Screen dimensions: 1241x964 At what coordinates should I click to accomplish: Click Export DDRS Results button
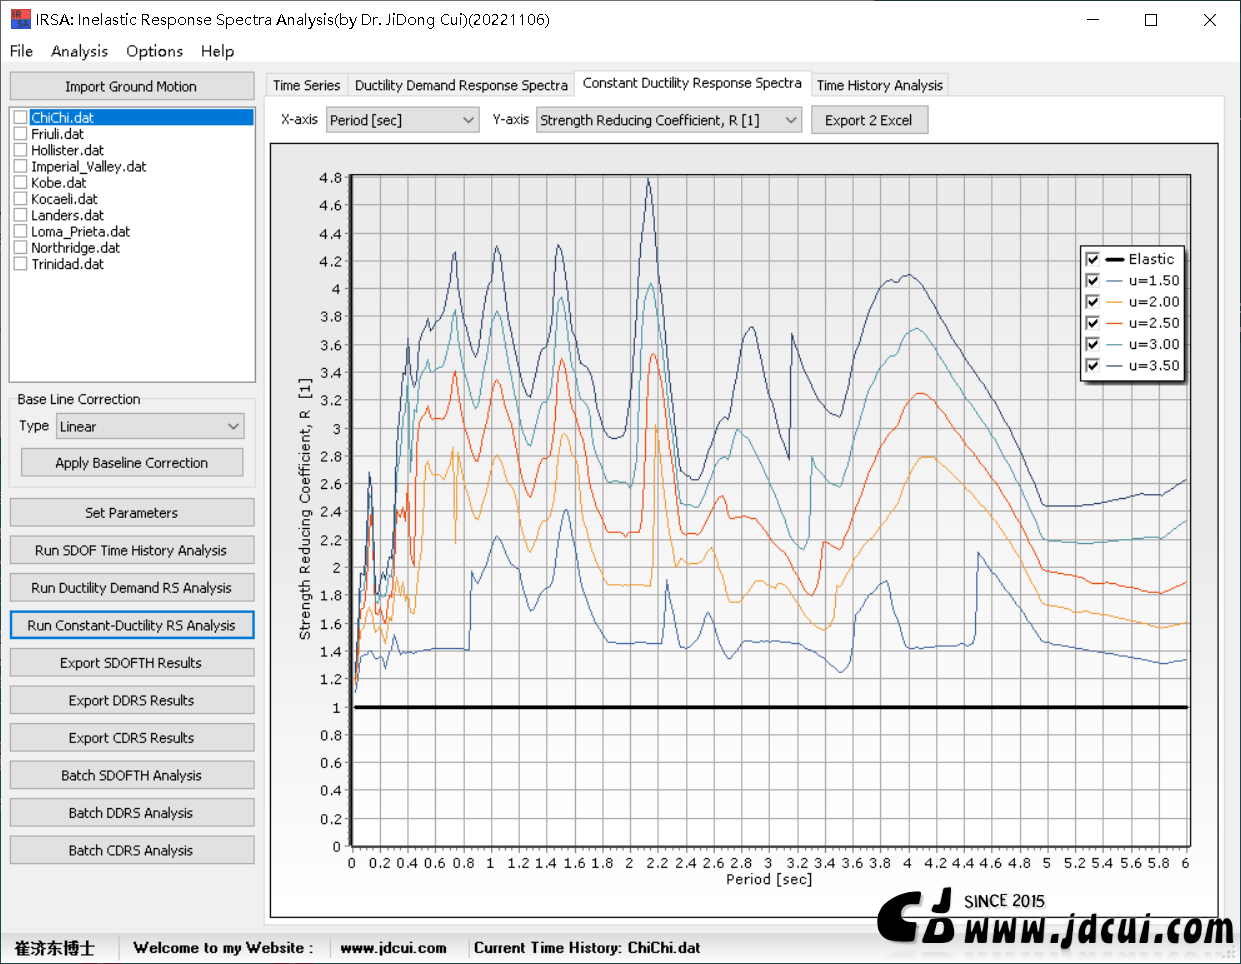click(132, 700)
